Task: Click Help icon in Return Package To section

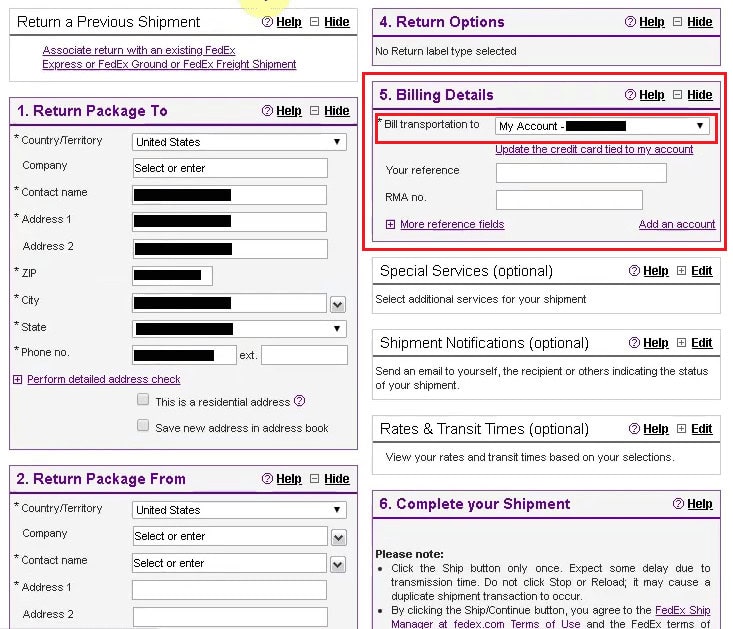Action: pyautogui.click(x=267, y=111)
